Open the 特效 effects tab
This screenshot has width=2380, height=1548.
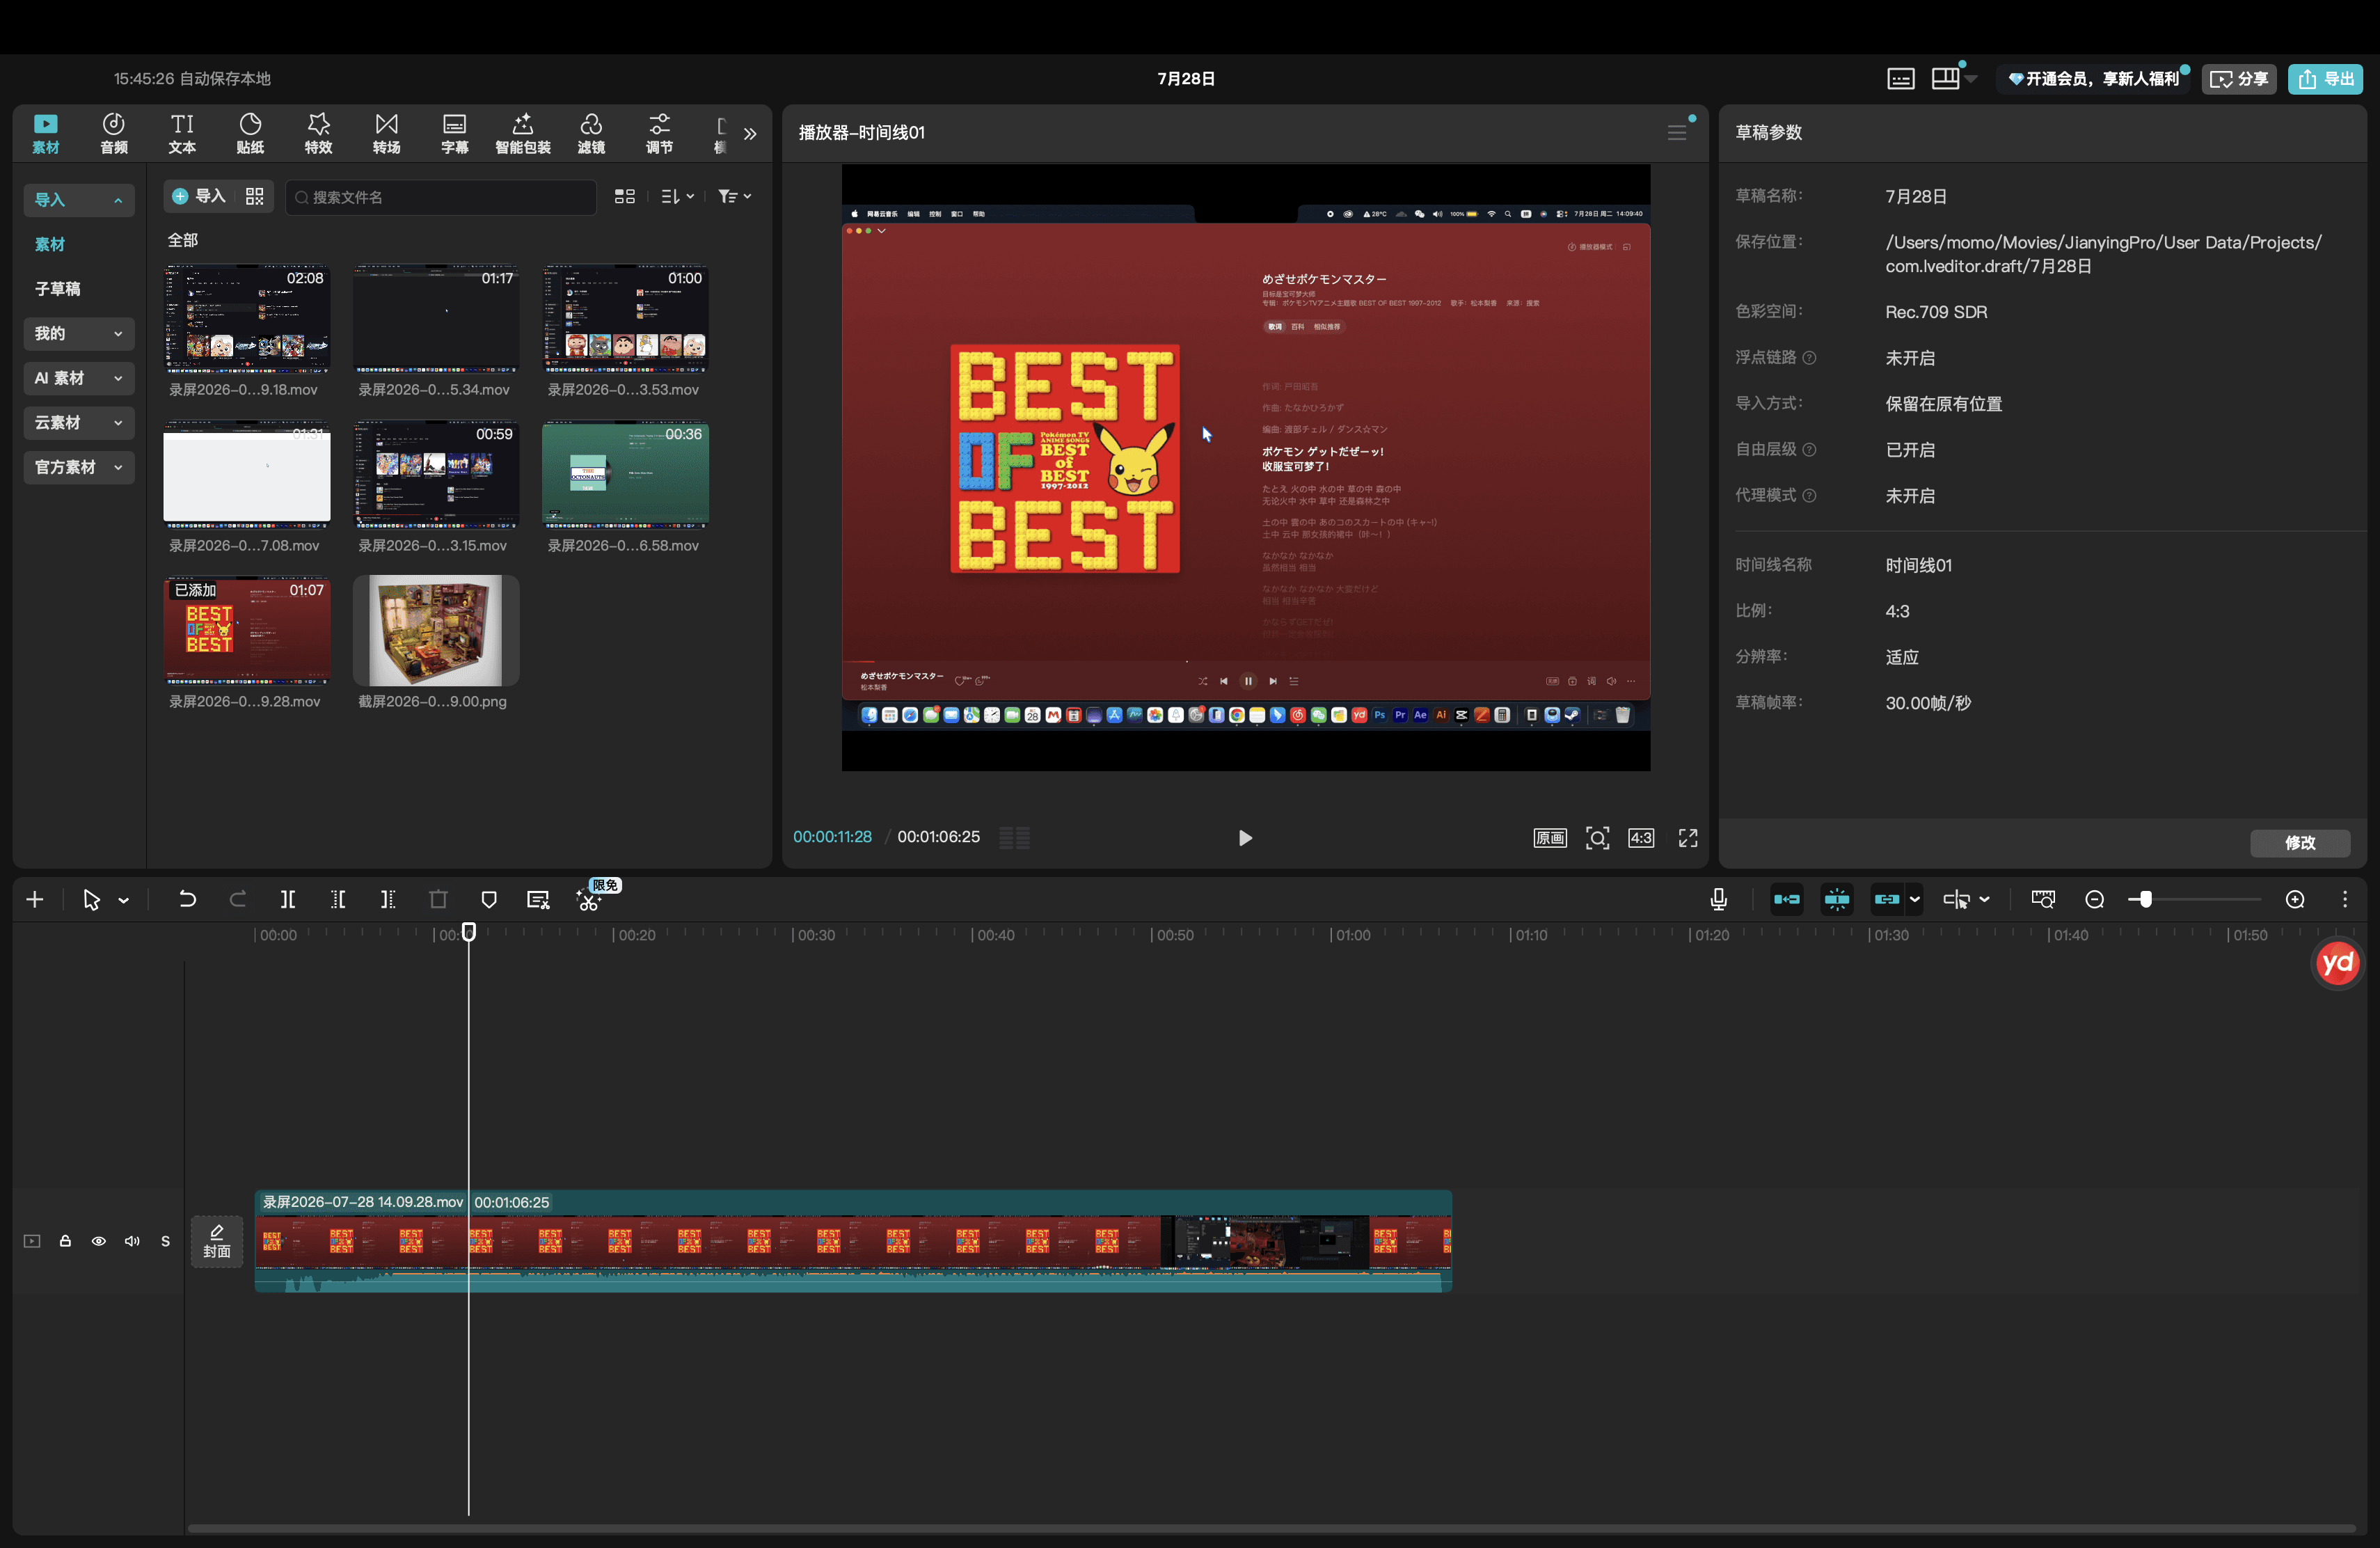(318, 133)
